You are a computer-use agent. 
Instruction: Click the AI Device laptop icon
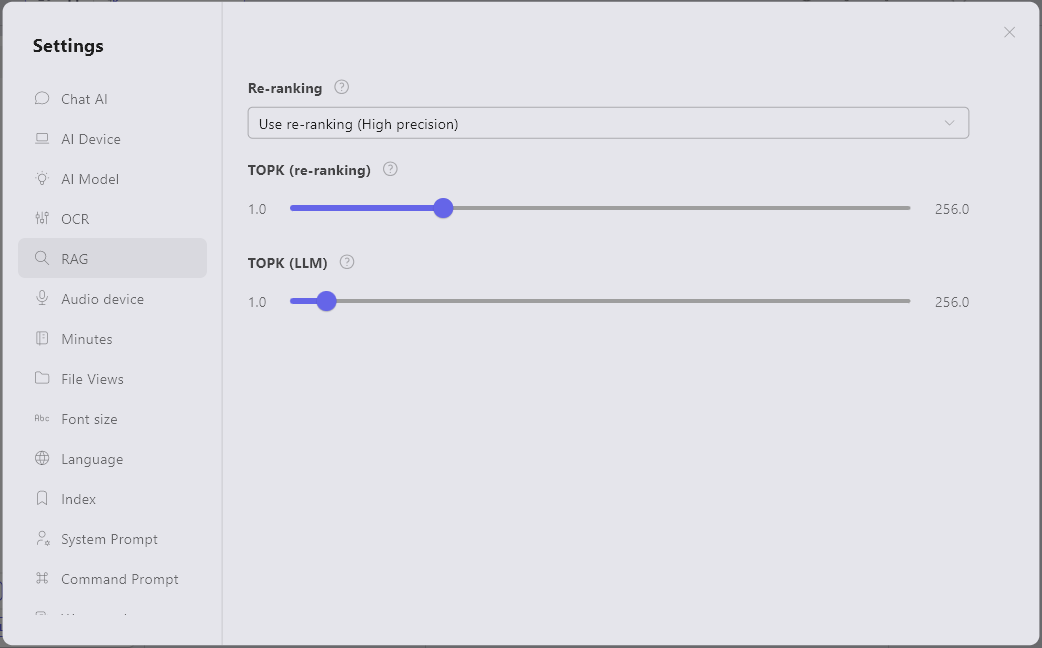point(42,139)
